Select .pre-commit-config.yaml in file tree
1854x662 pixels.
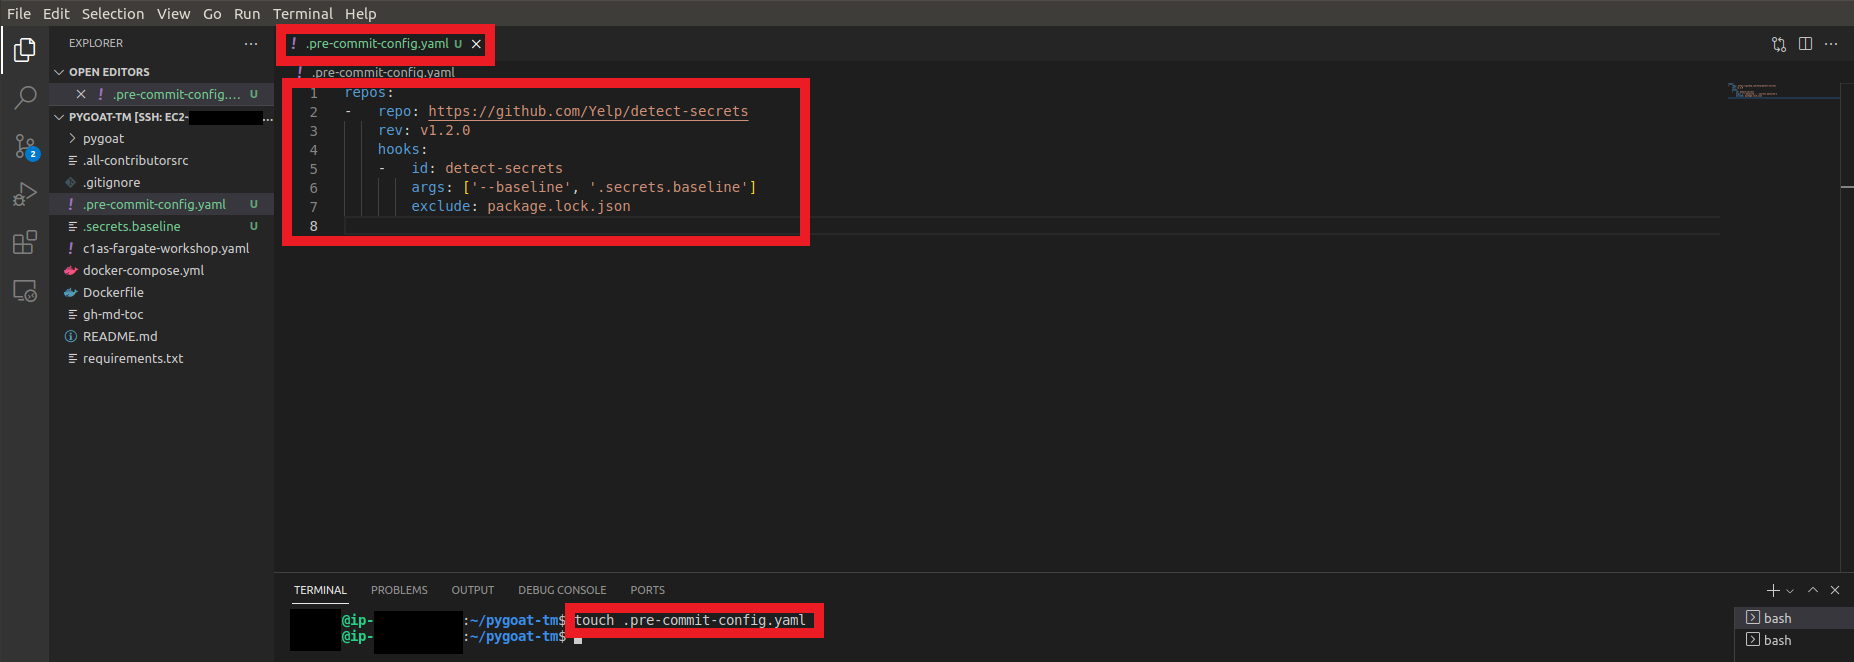tap(161, 204)
